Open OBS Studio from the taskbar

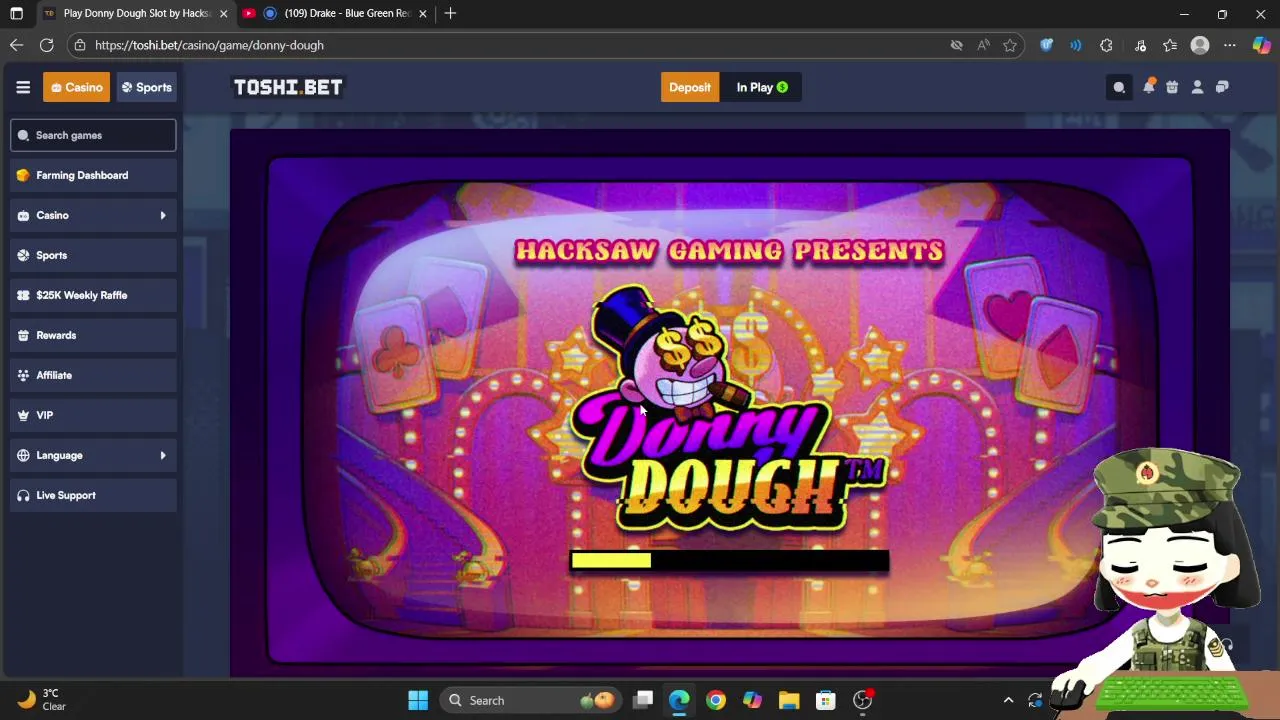tap(862, 700)
